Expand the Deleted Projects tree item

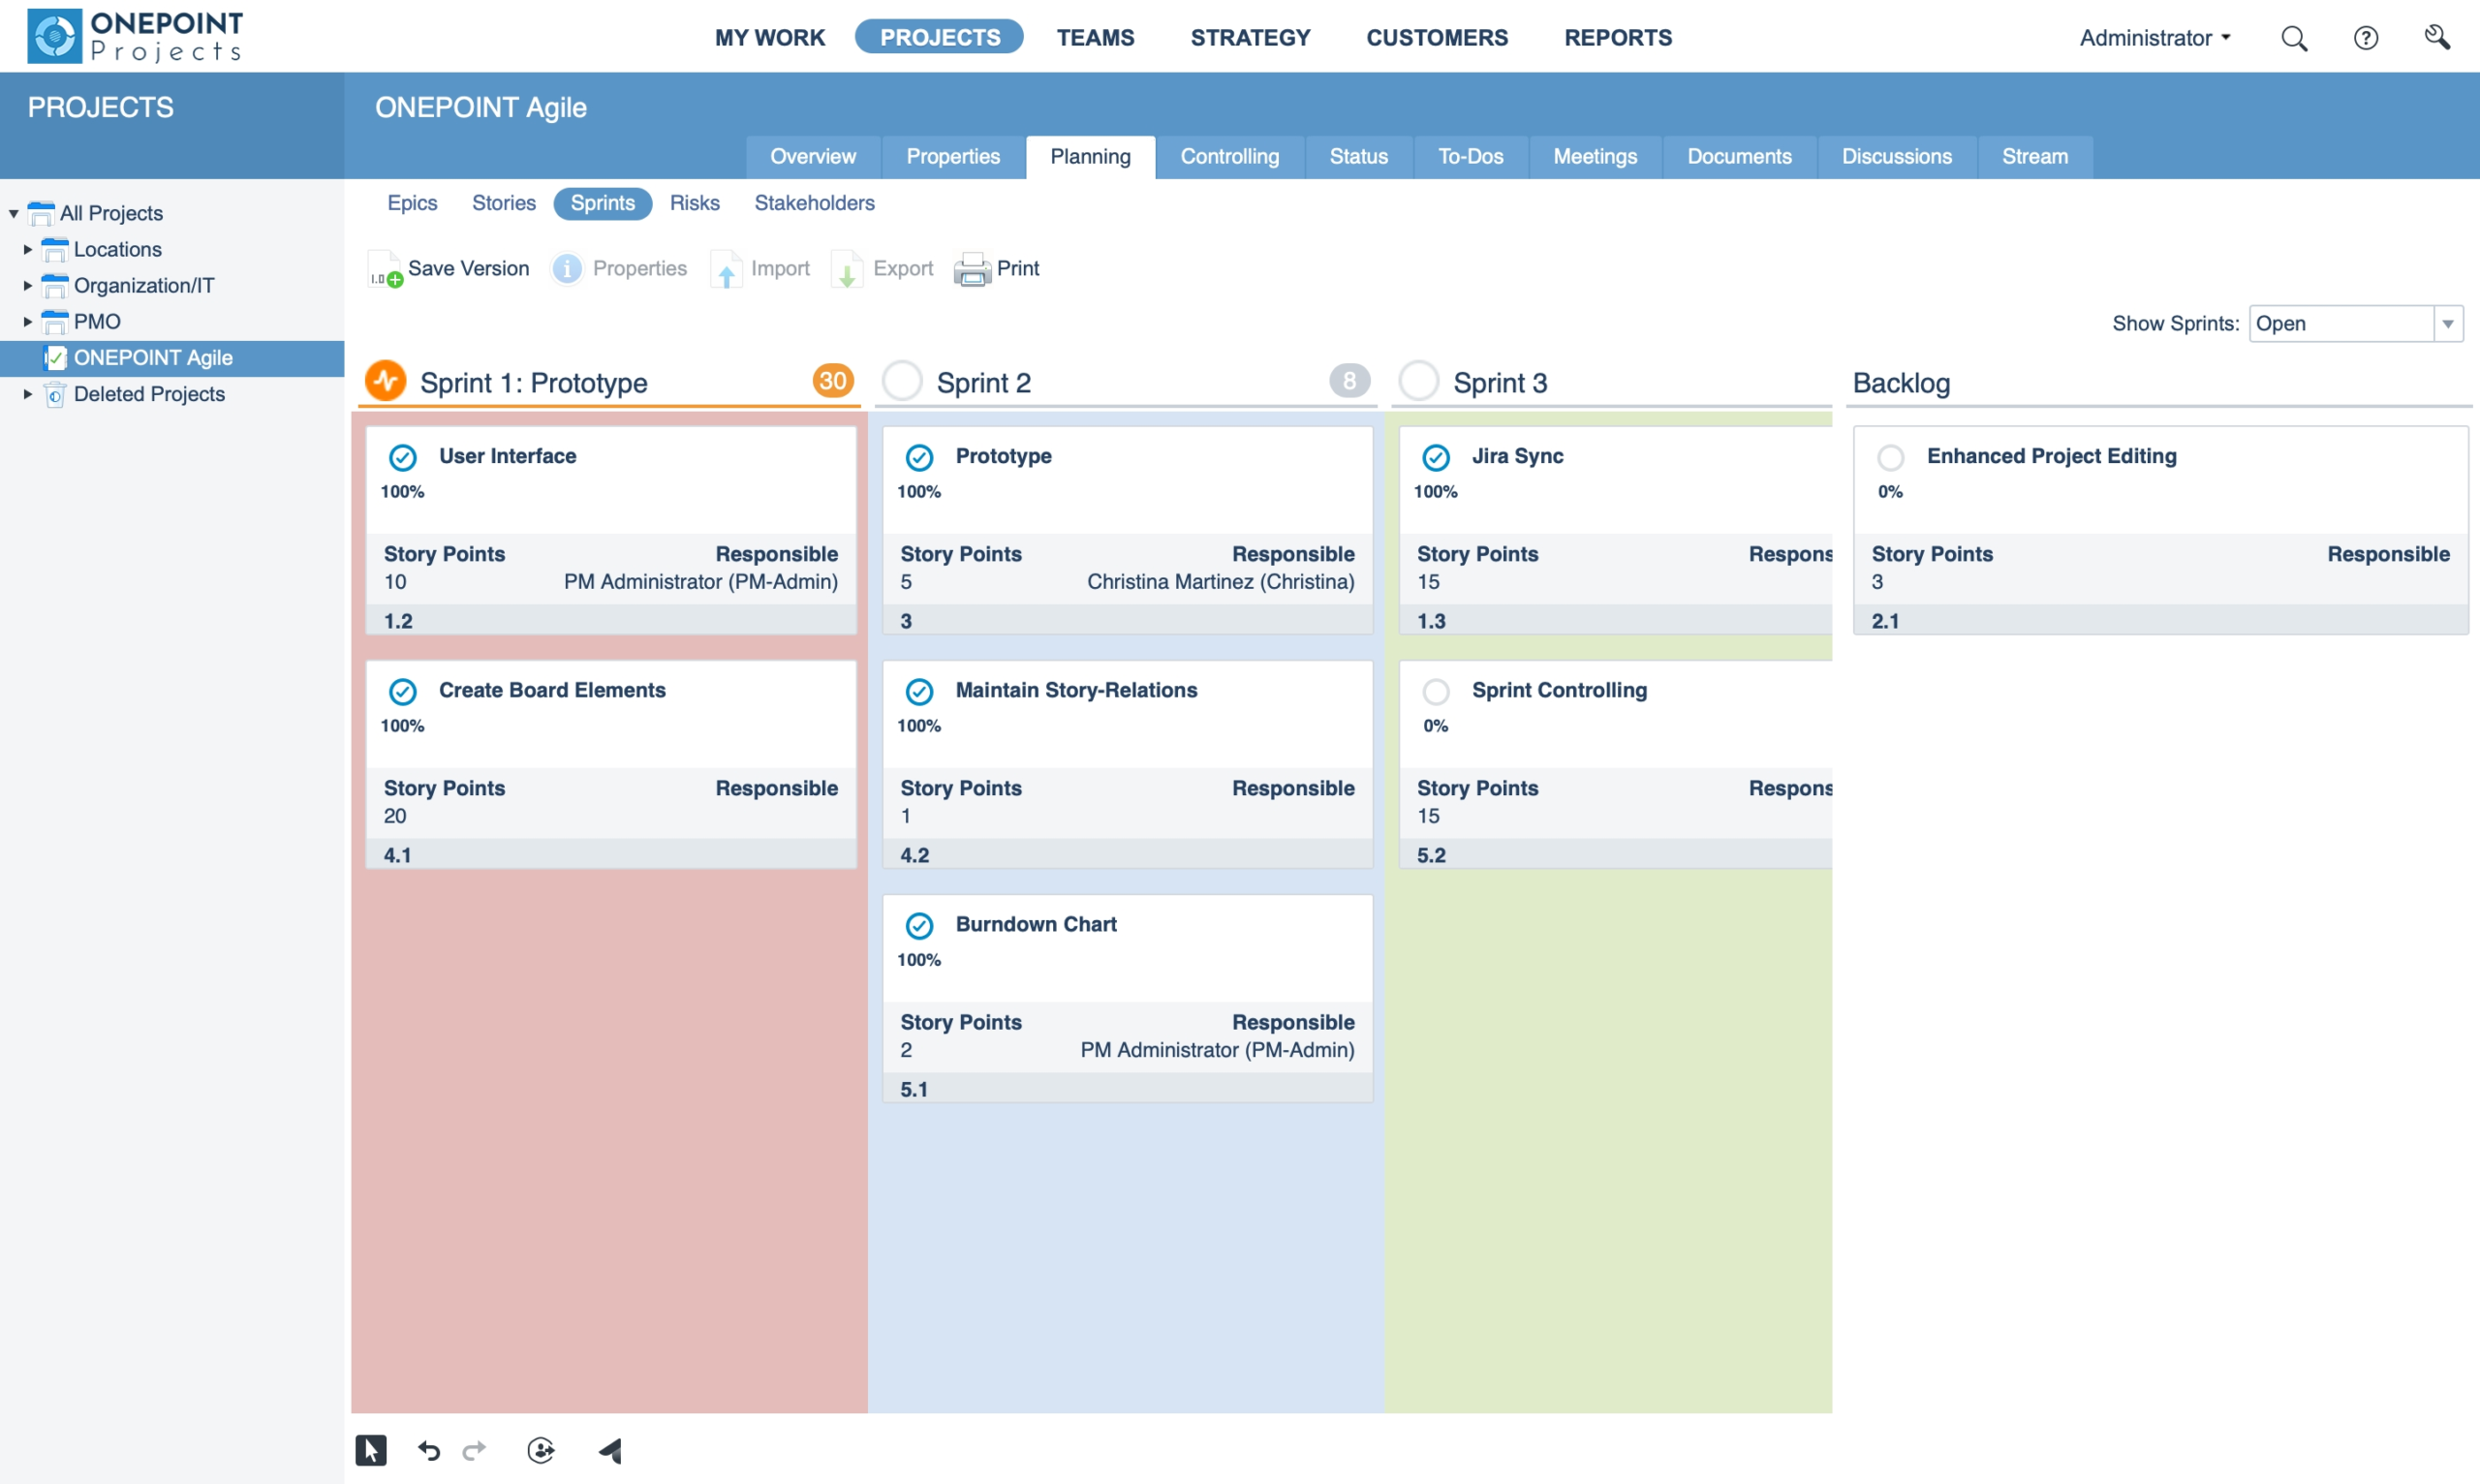pyautogui.click(x=27, y=394)
